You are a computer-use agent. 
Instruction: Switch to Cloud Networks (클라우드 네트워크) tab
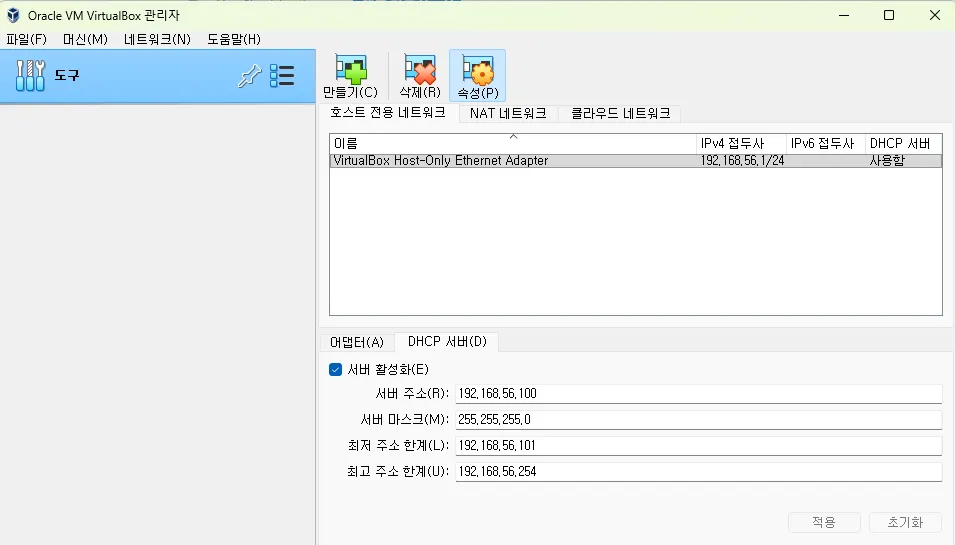620,113
